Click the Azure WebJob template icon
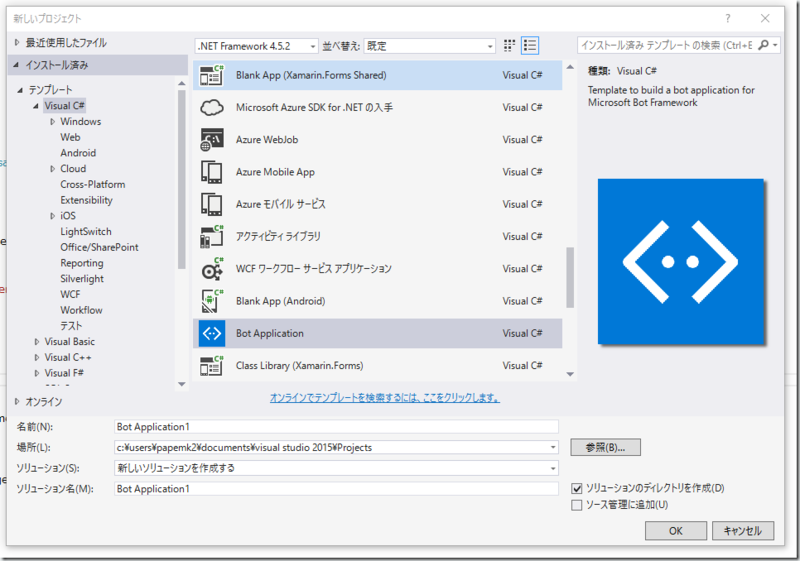 (211, 140)
